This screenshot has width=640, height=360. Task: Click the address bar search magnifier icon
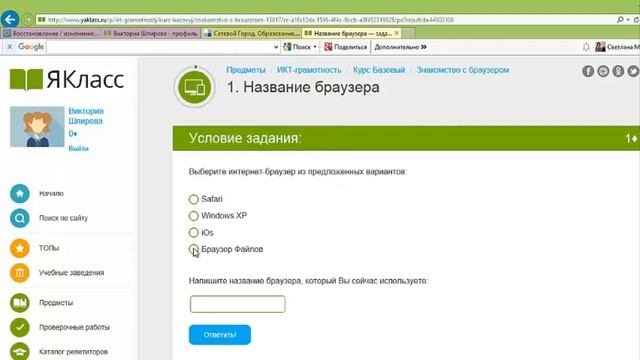coord(620,20)
